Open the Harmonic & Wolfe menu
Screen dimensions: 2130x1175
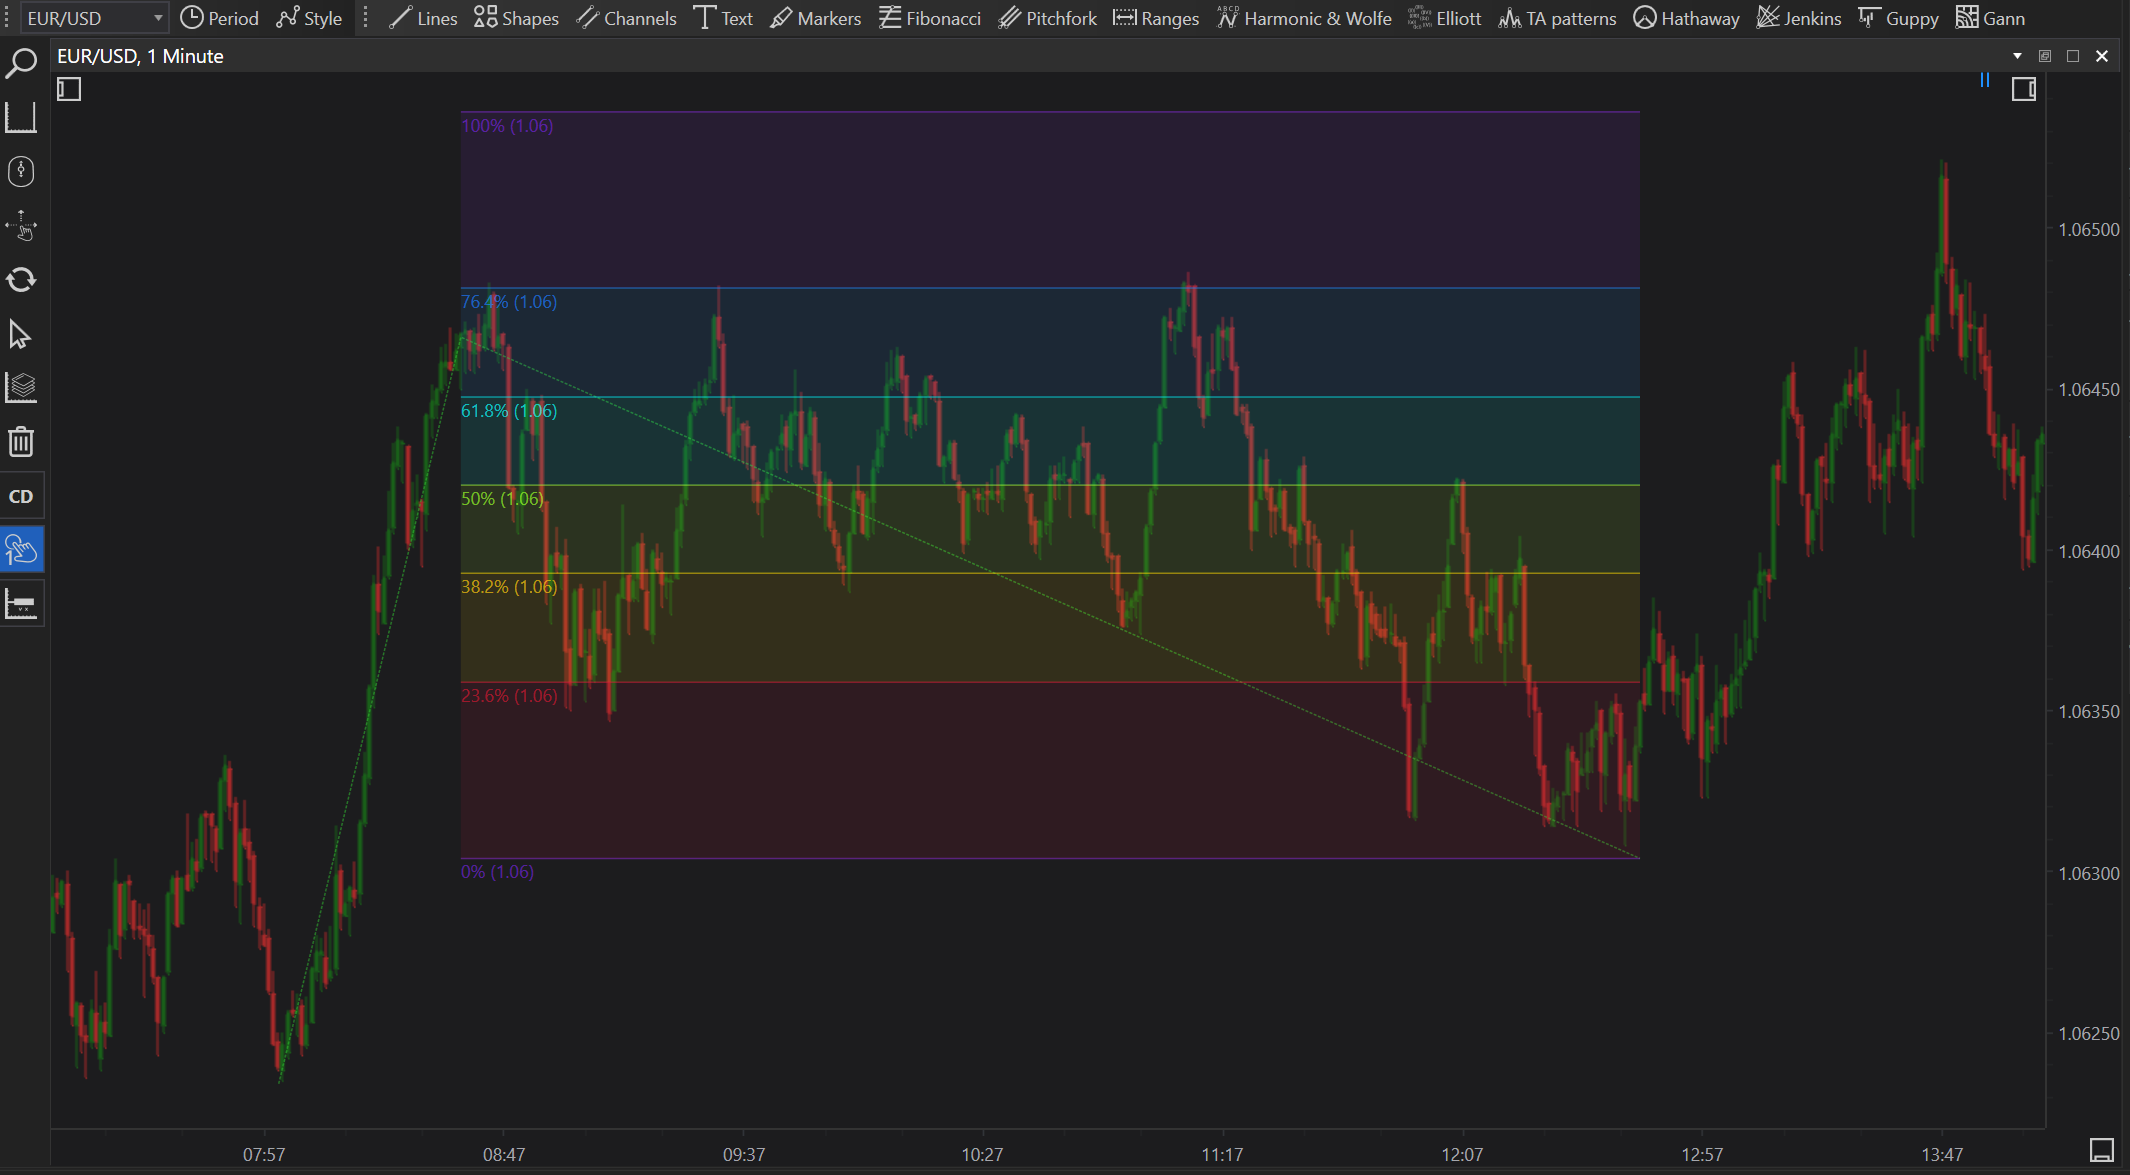click(1304, 18)
